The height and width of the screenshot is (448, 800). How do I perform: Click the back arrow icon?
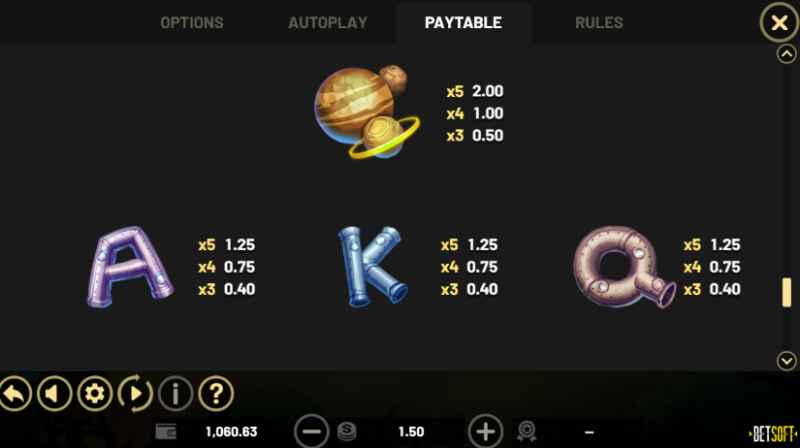tap(15, 393)
